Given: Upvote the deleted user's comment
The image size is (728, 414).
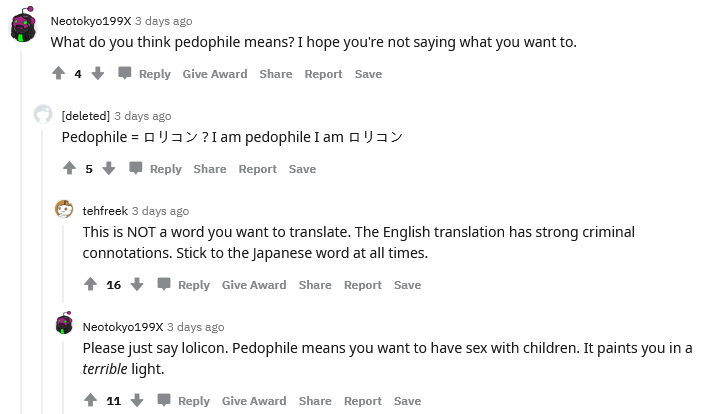Looking at the screenshot, I should [70, 168].
